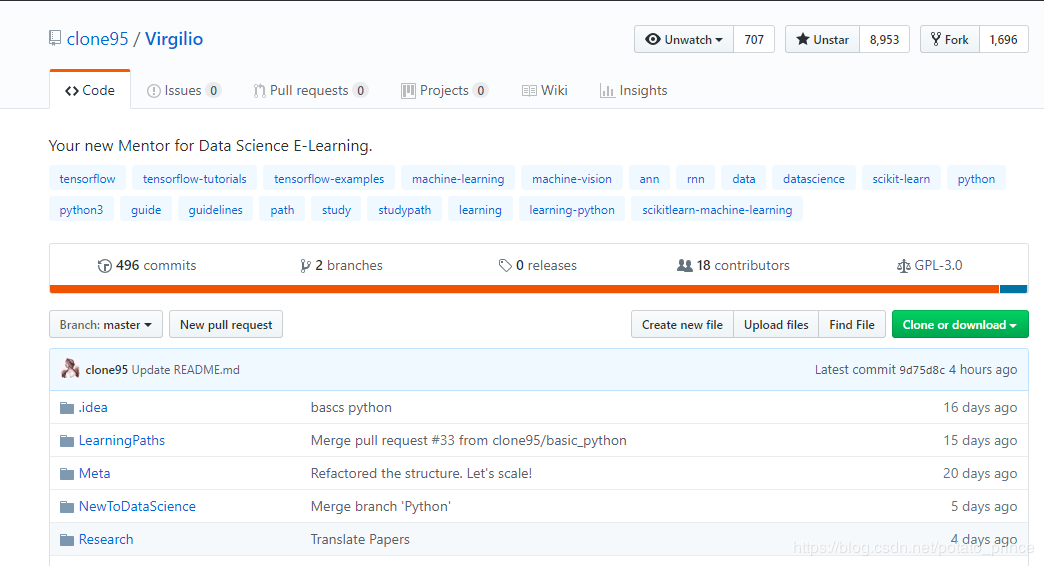Switch to the Code tab
The width and height of the screenshot is (1044, 566).
coord(90,90)
